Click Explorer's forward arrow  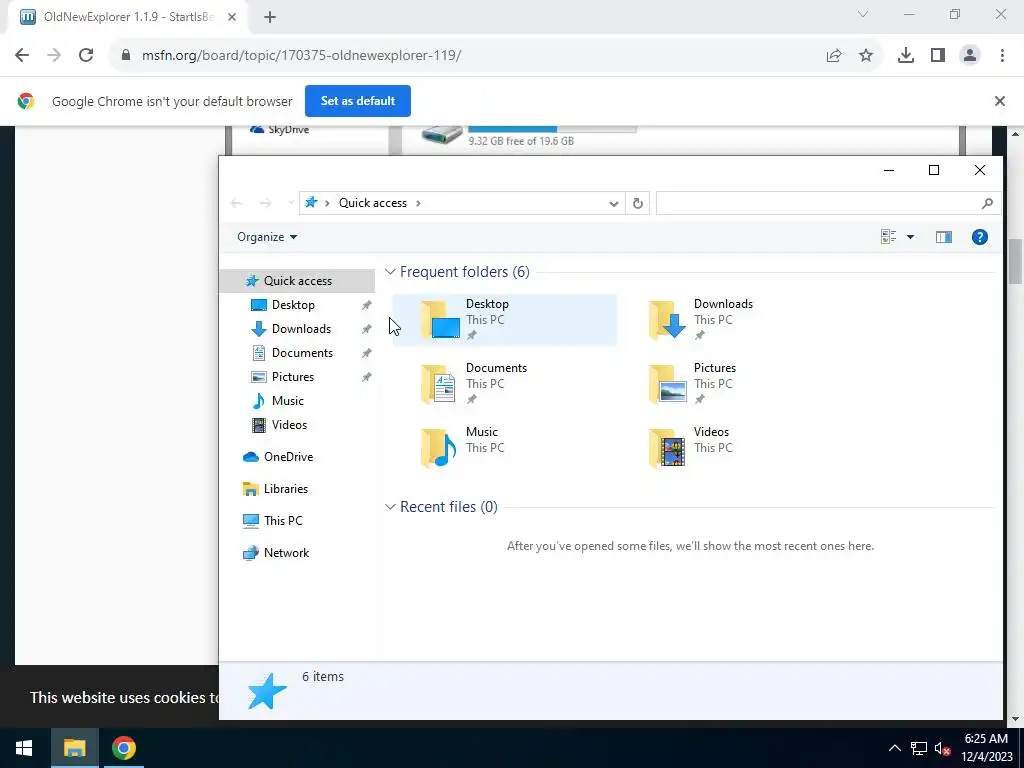265,203
